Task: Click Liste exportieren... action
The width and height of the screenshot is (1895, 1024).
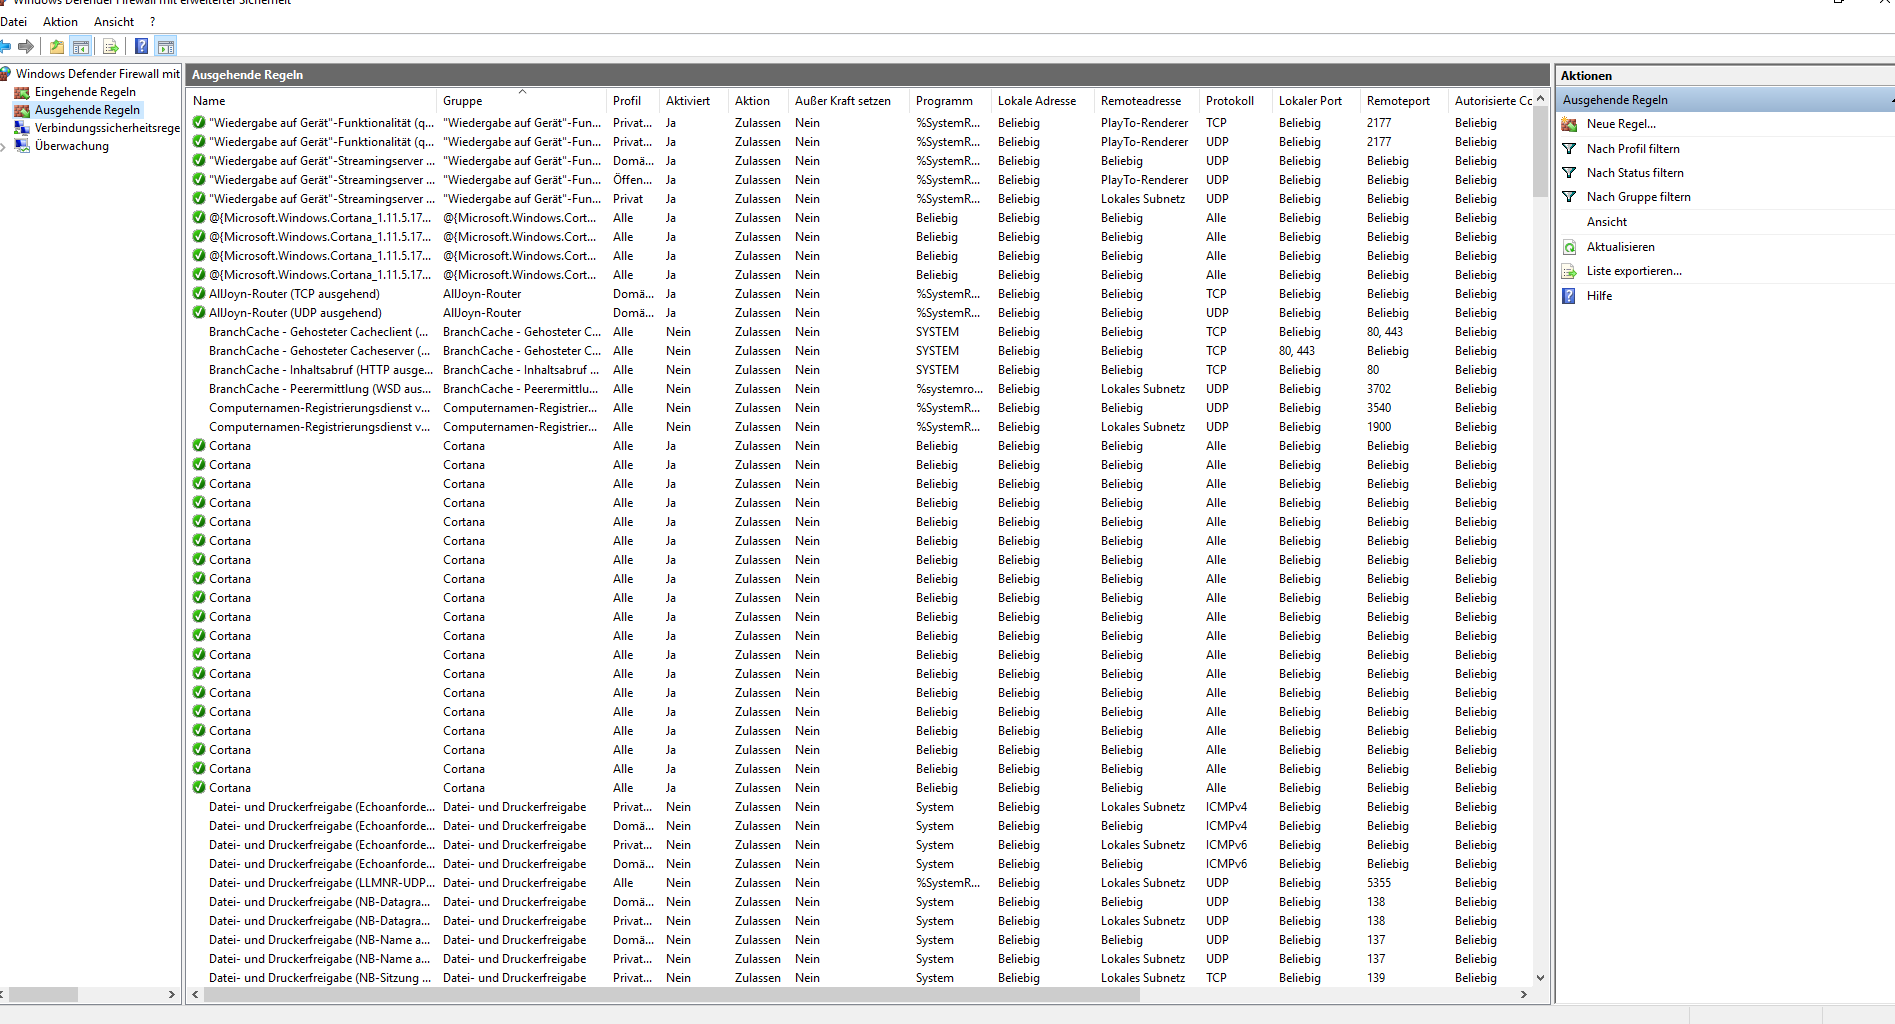Action: [1634, 271]
